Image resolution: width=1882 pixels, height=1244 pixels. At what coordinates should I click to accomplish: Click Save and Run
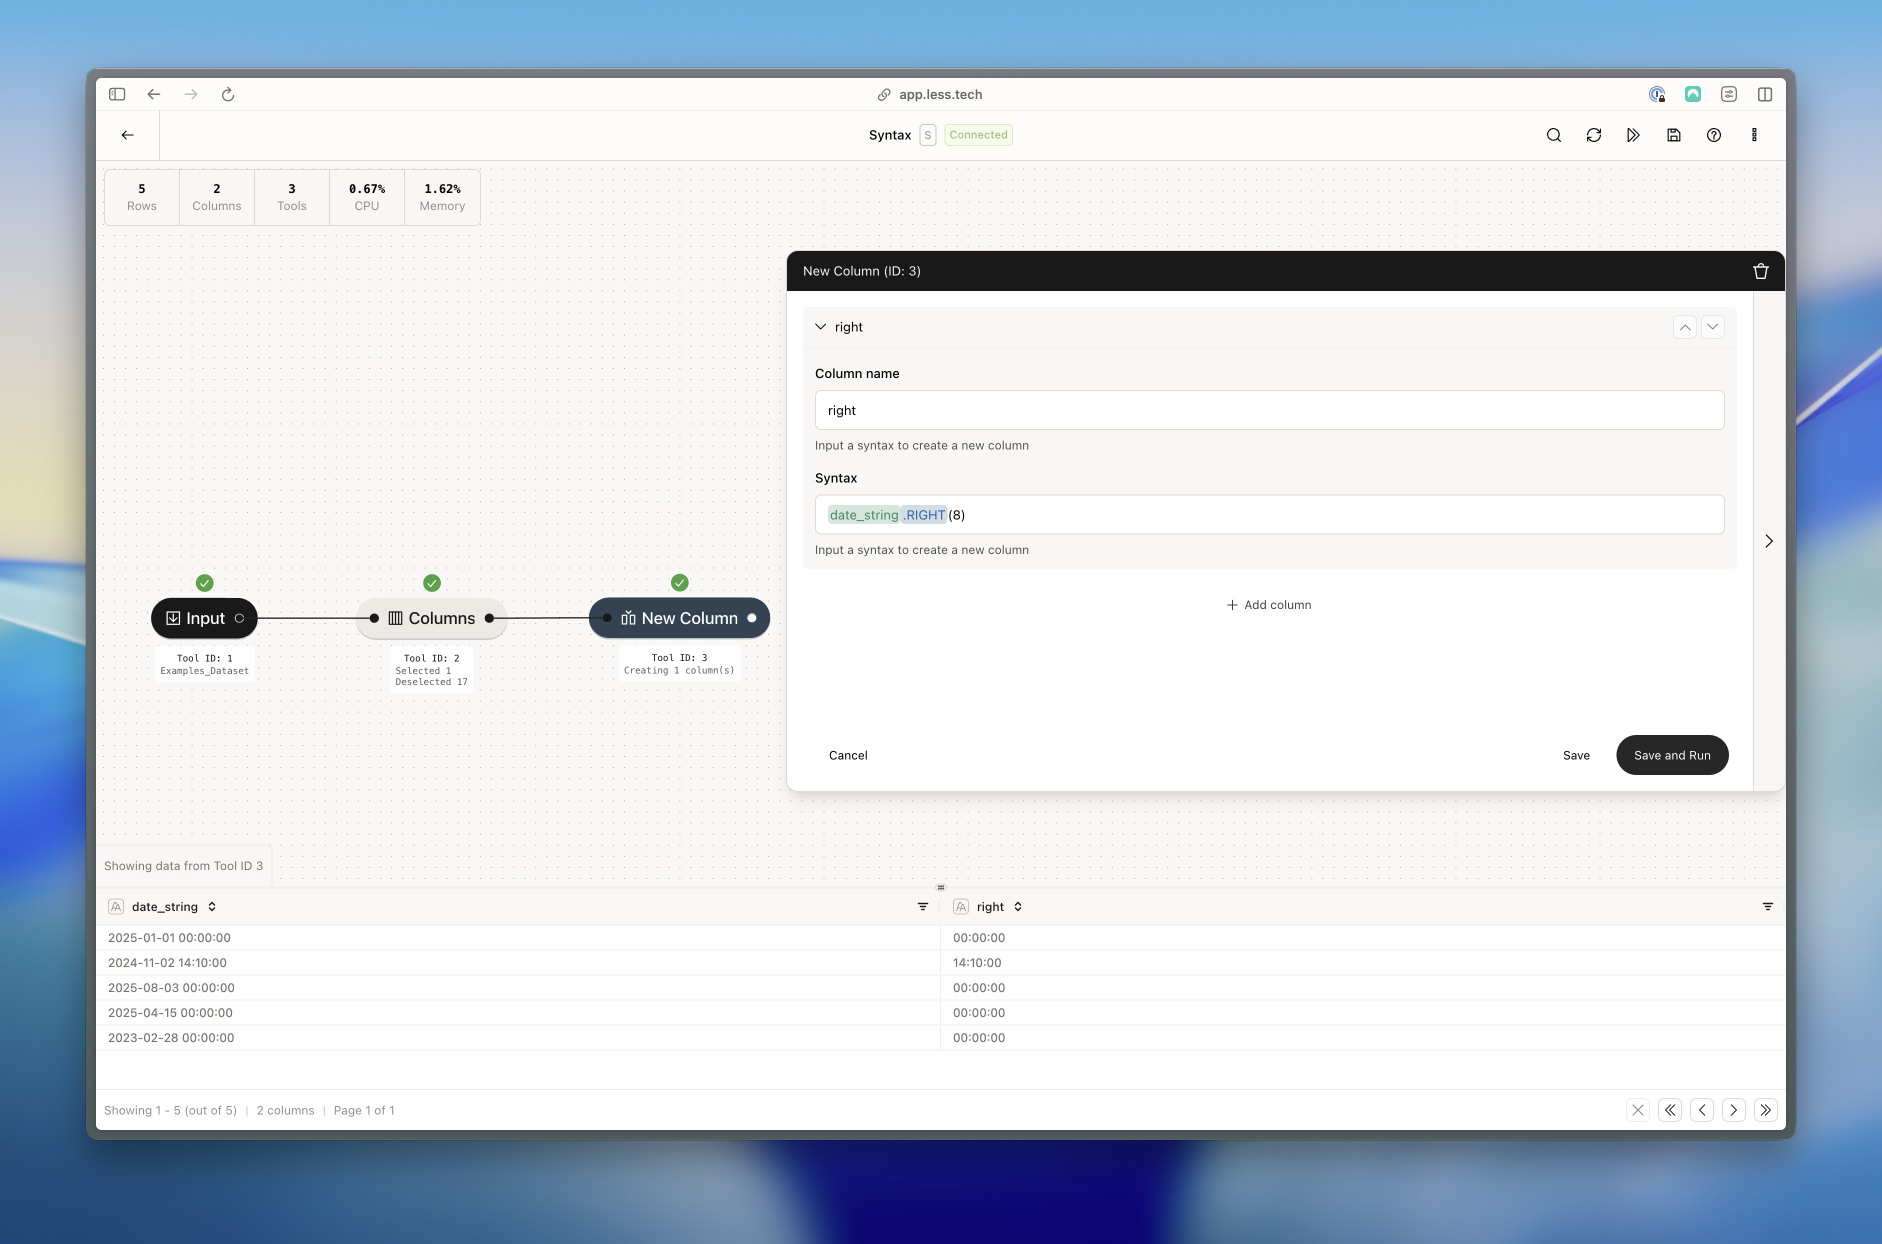coord(1672,755)
